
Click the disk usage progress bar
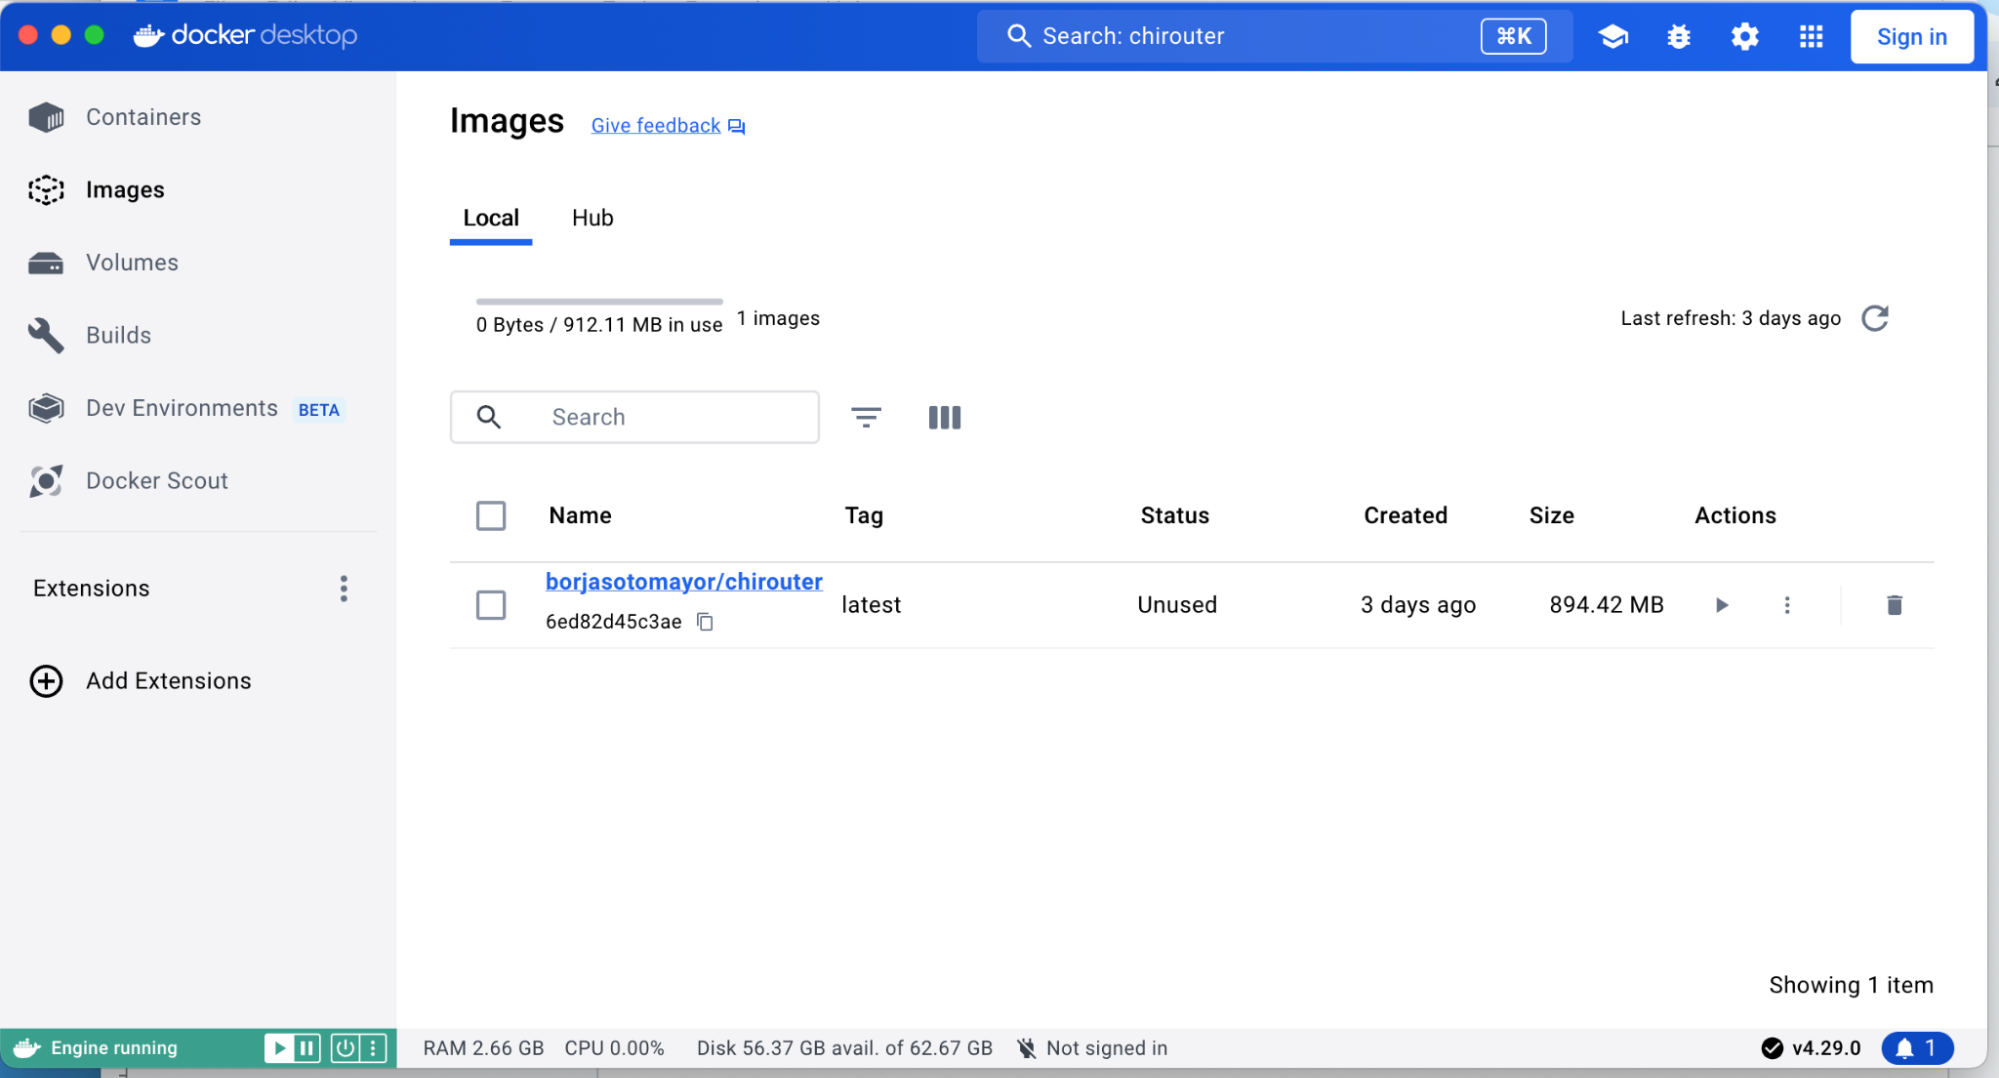click(599, 301)
